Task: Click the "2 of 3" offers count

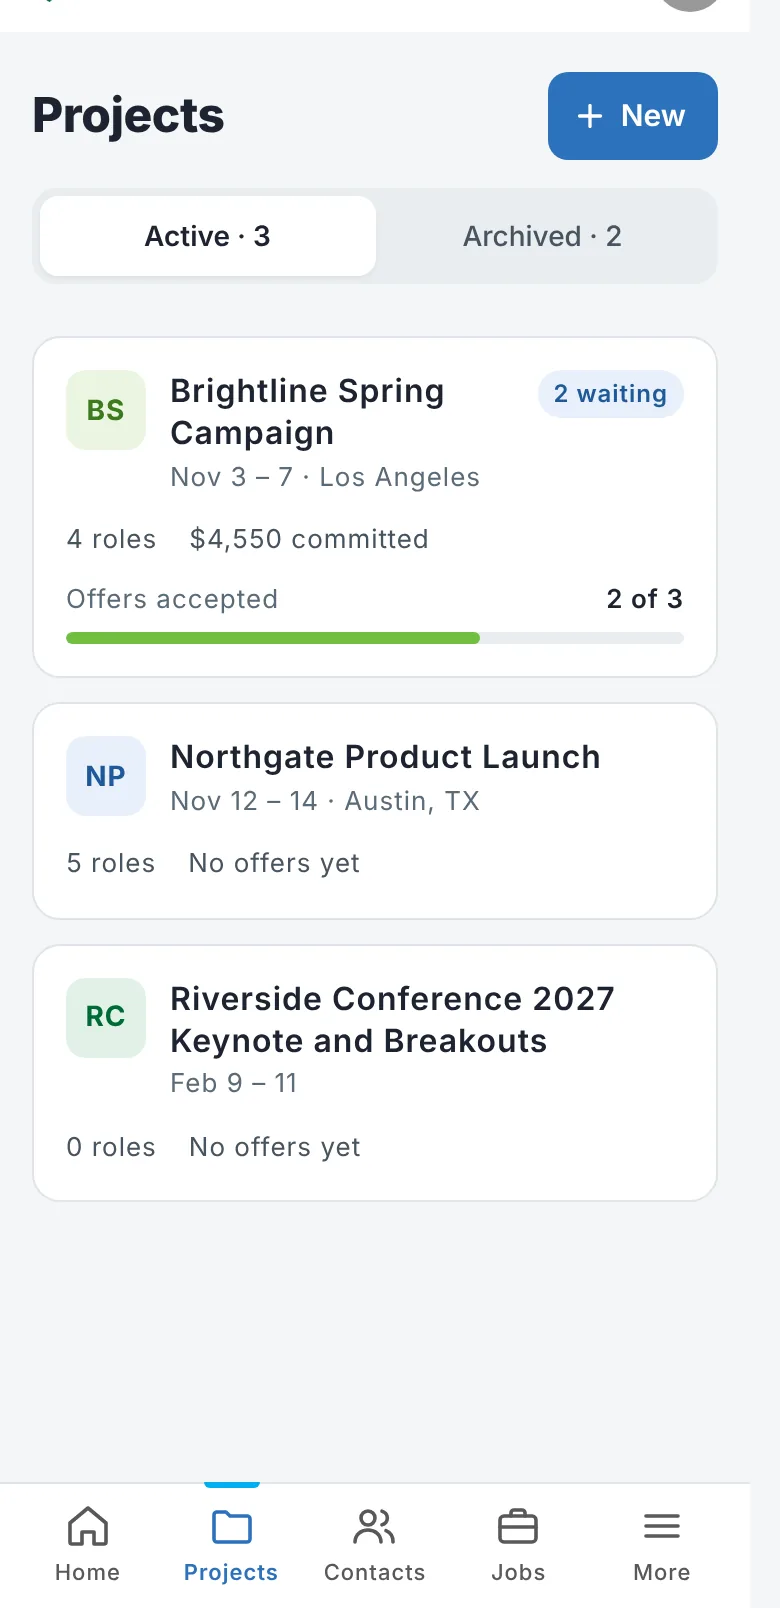Action: (645, 599)
